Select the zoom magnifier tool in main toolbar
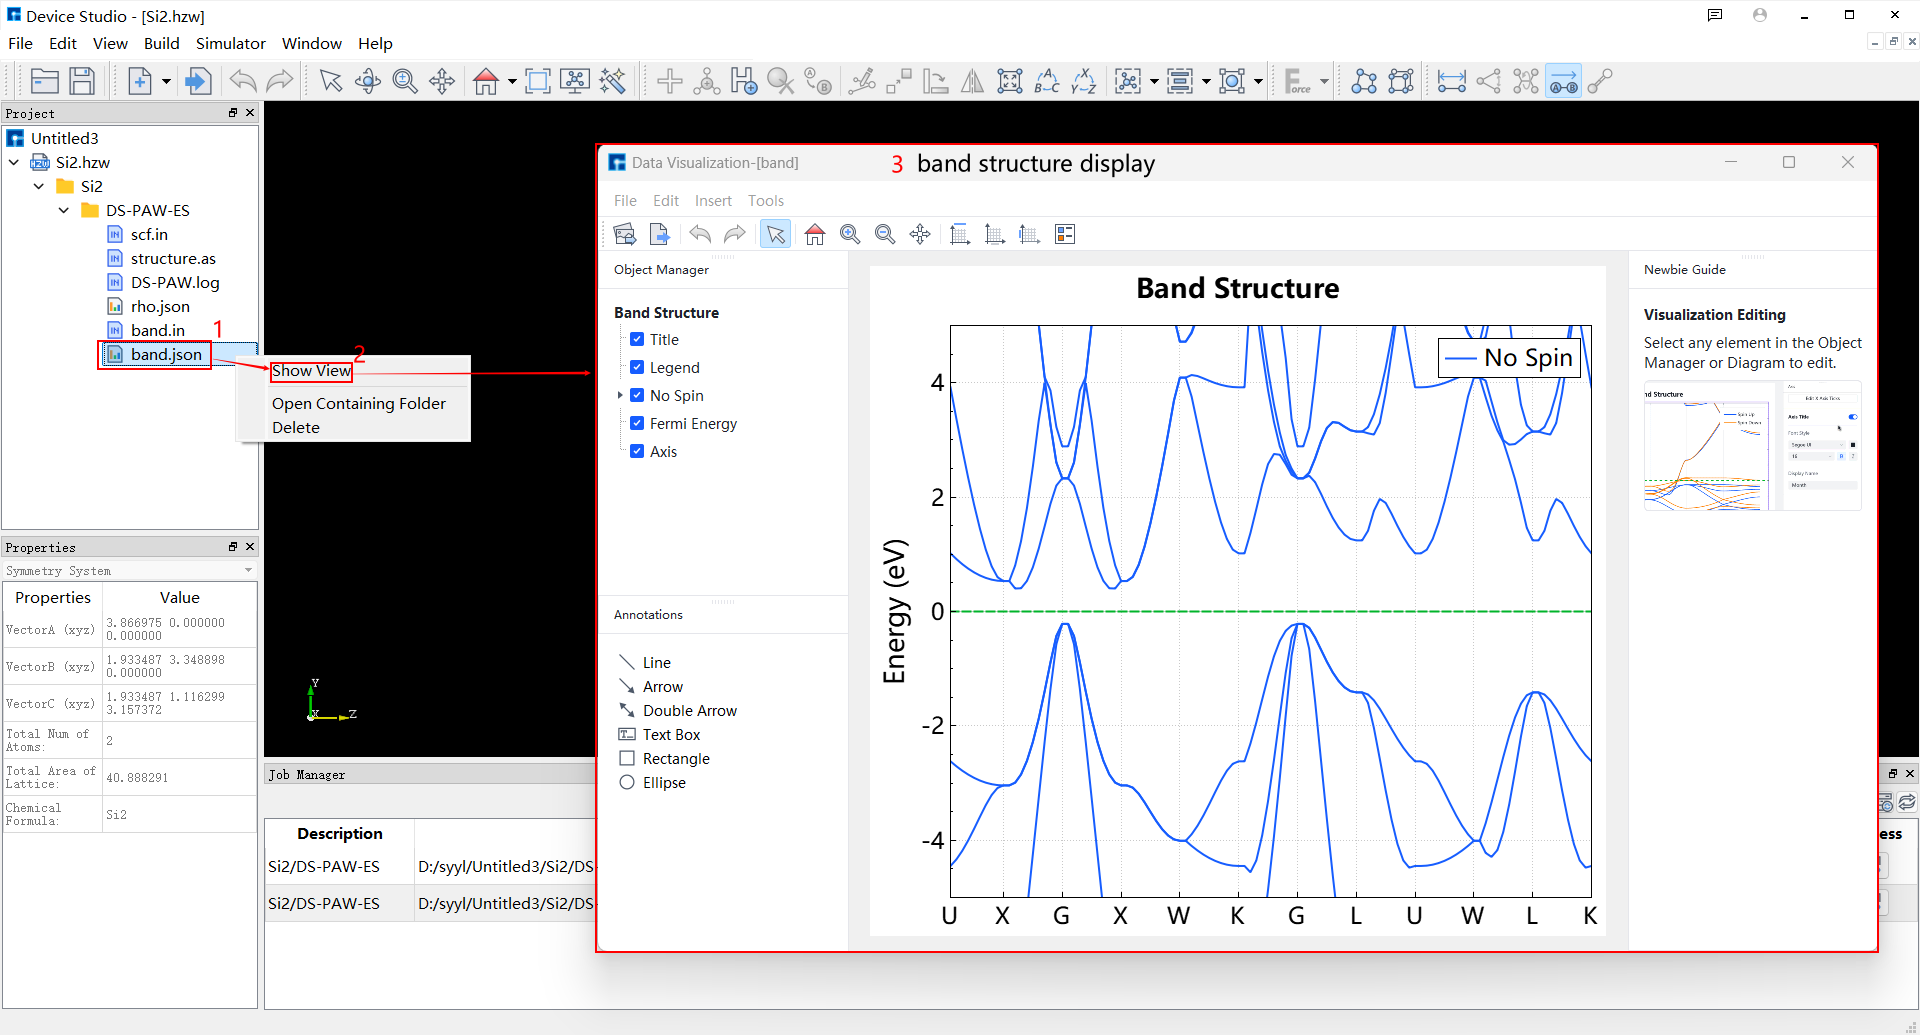Image resolution: width=1920 pixels, height=1035 pixels. tap(405, 81)
